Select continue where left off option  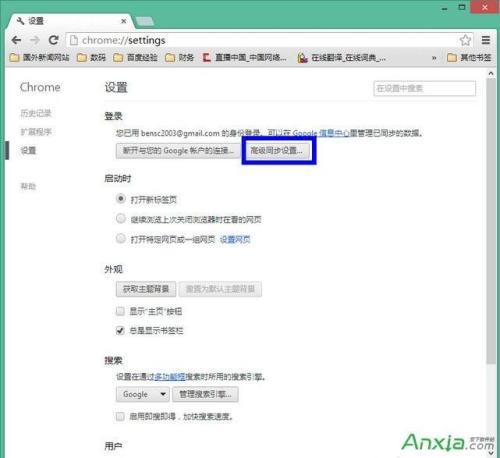[121, 219]
